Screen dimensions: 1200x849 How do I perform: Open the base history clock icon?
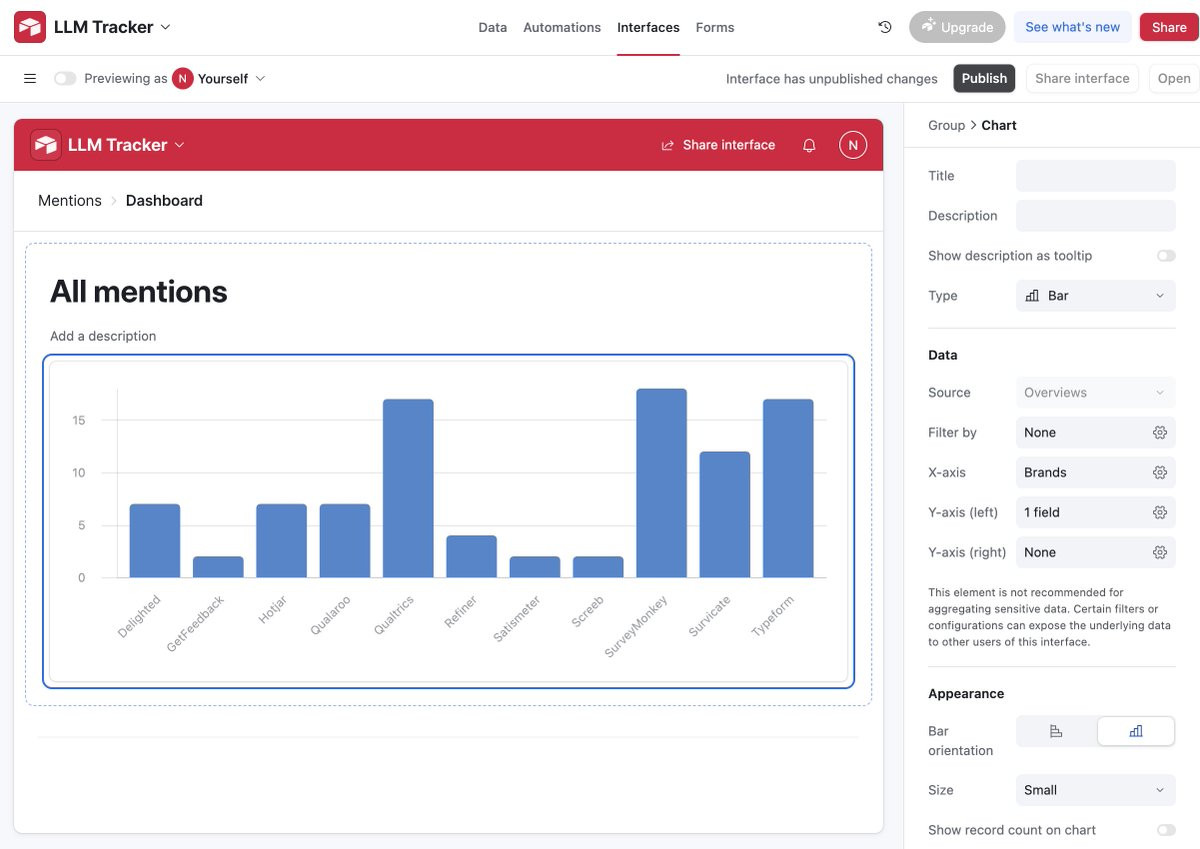[x=885, y=27]
